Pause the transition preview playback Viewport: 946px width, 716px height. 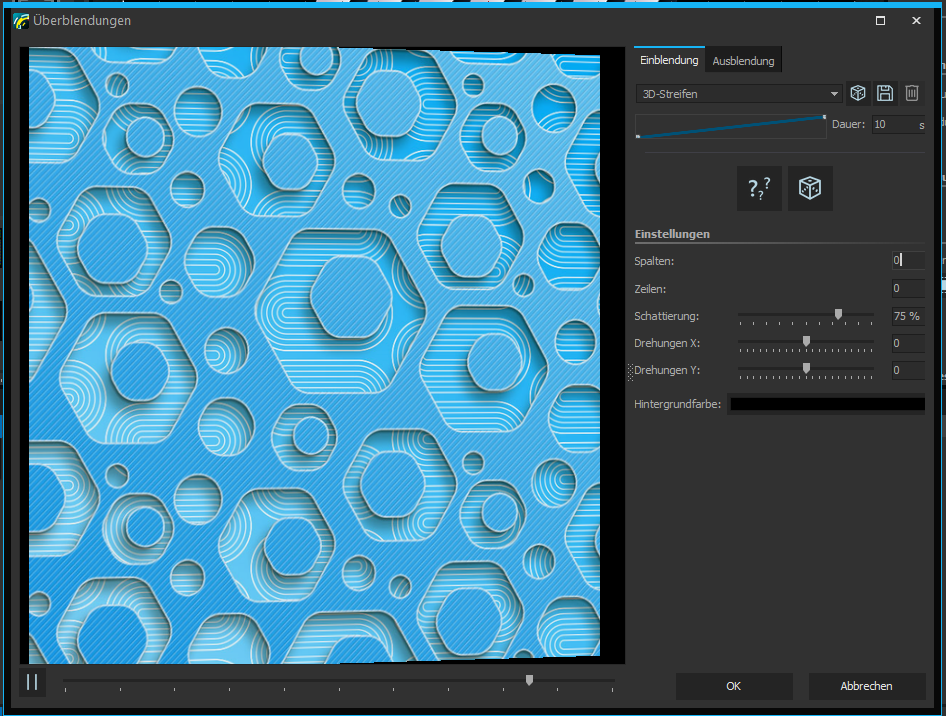32,682
